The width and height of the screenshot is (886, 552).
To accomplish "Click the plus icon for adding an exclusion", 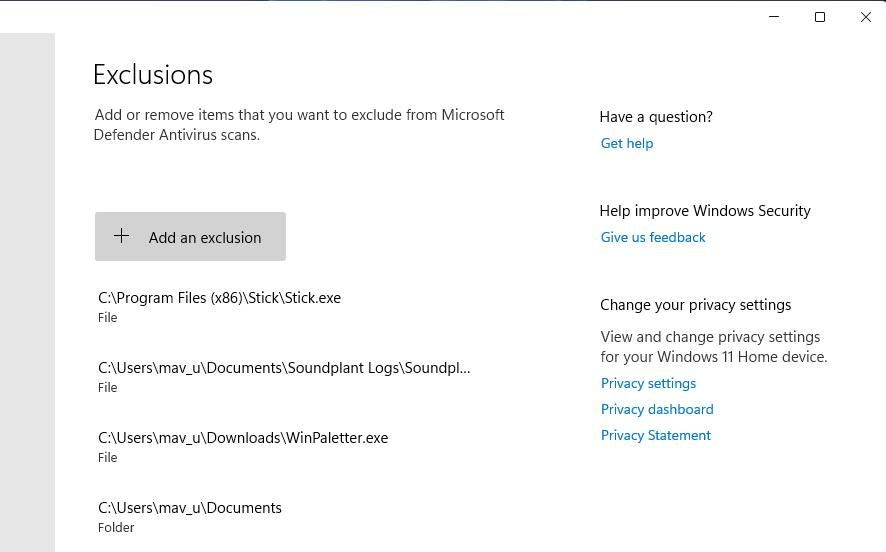I will point(121,236).
